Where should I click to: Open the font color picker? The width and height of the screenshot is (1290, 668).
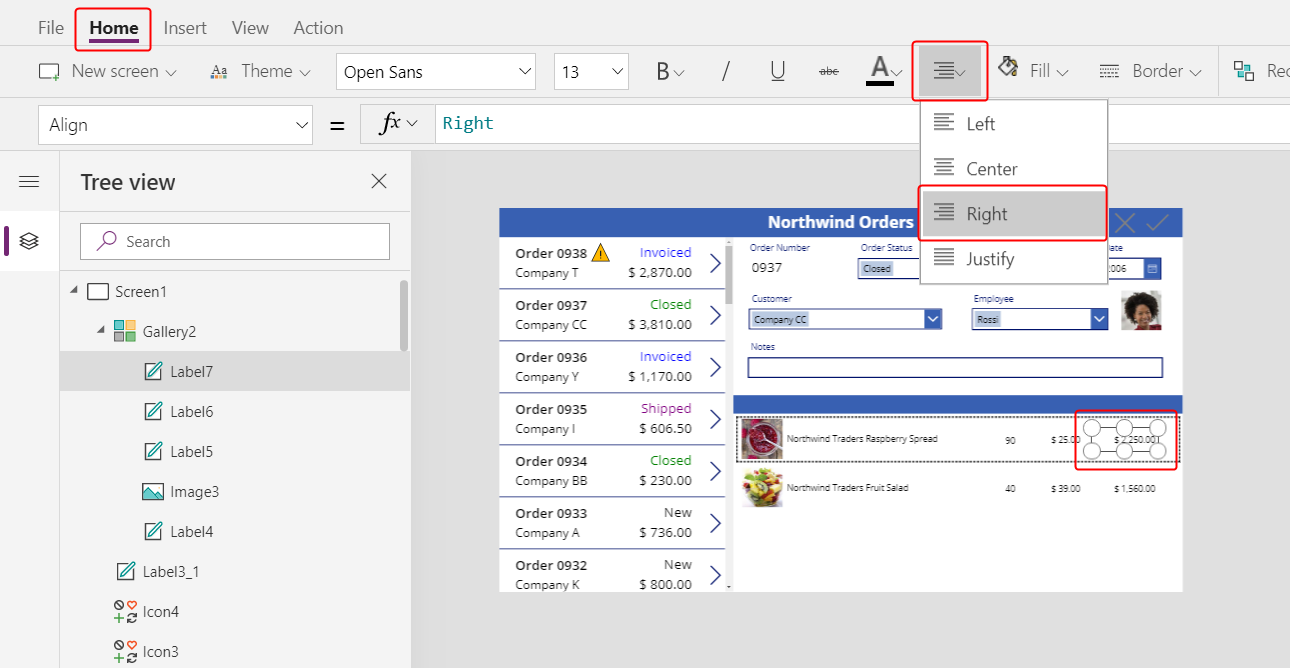point(884,71)
